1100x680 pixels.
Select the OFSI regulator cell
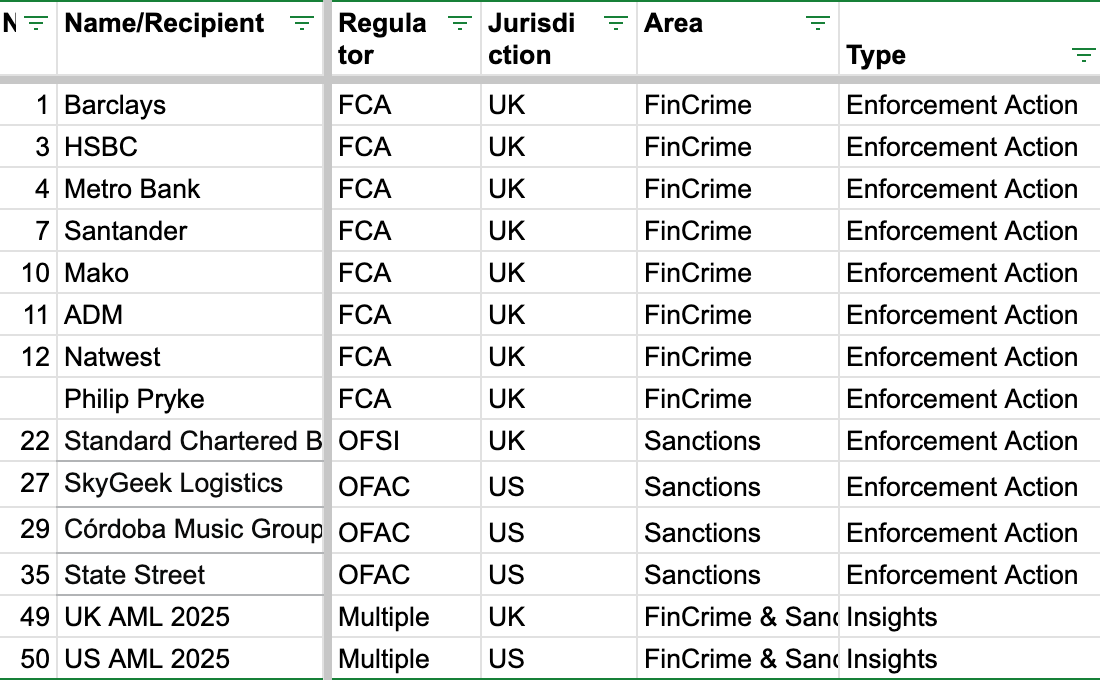[x=405, y=441]
